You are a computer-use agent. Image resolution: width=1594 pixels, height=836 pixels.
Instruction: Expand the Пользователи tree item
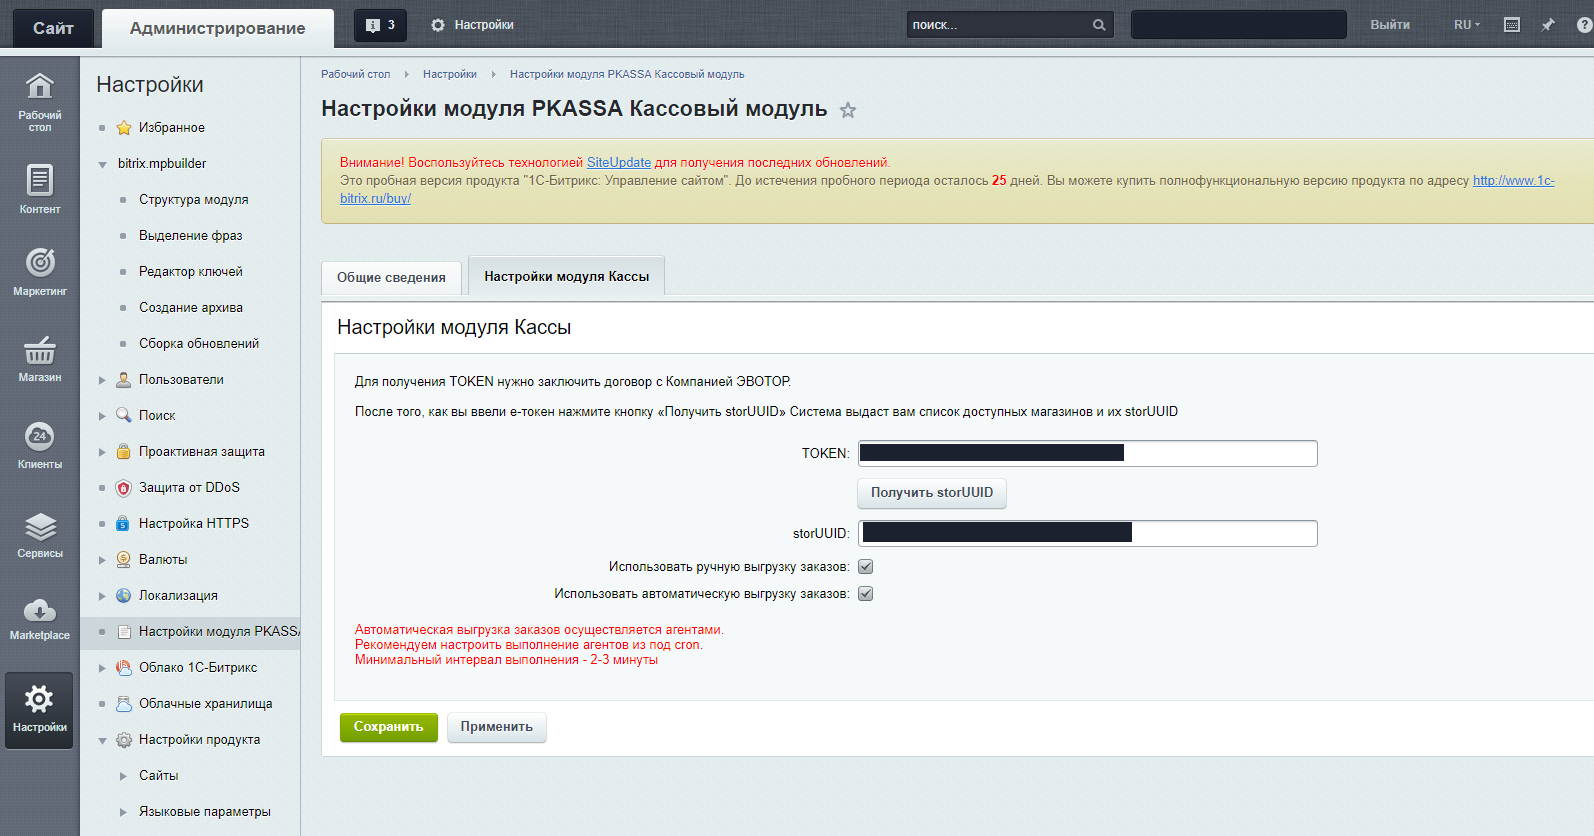(x=102, y=380)
